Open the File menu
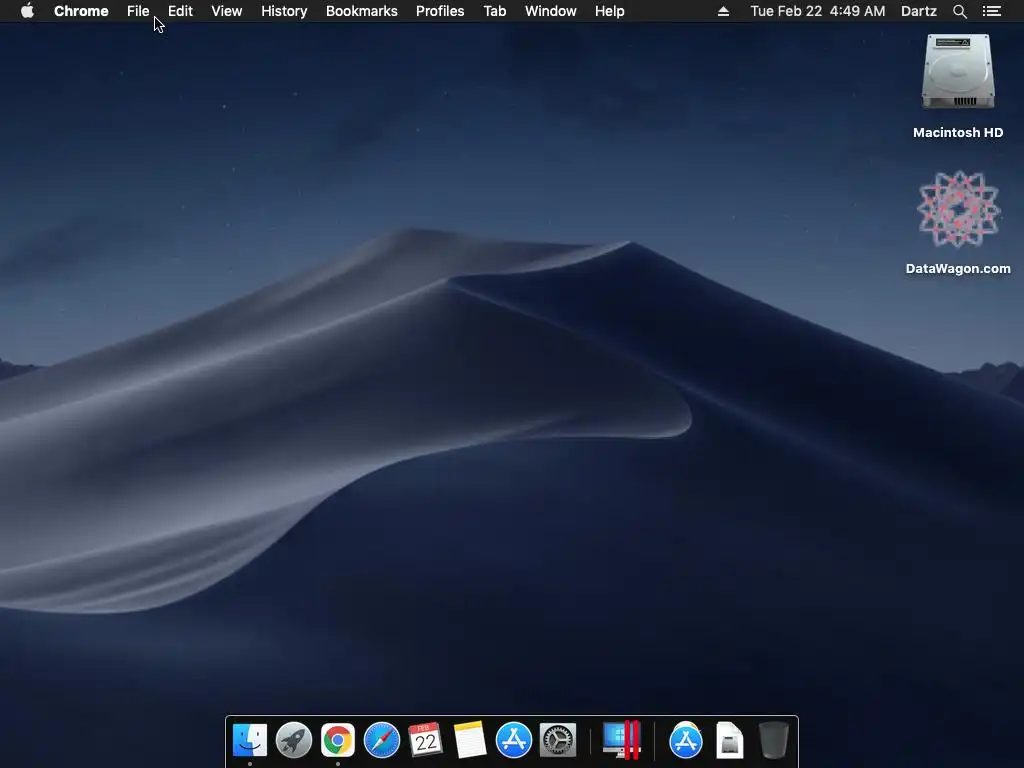 pos(138,11)
